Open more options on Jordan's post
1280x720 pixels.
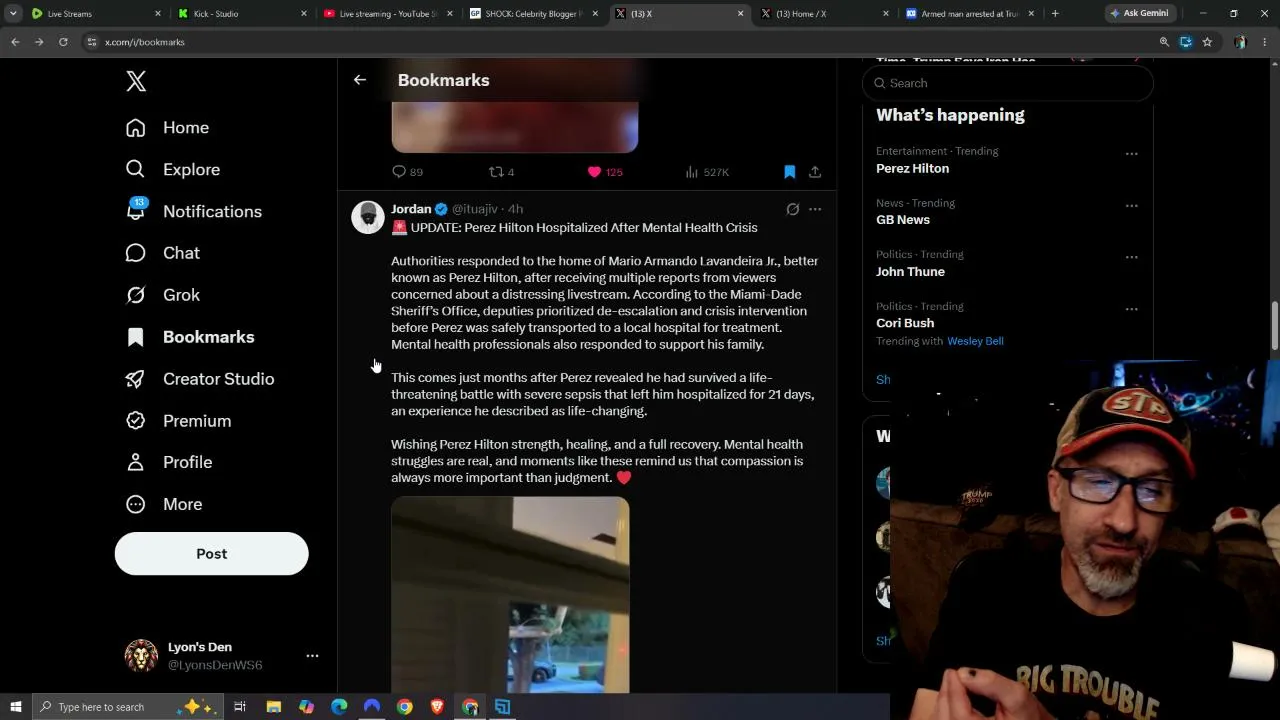point(815,209)
